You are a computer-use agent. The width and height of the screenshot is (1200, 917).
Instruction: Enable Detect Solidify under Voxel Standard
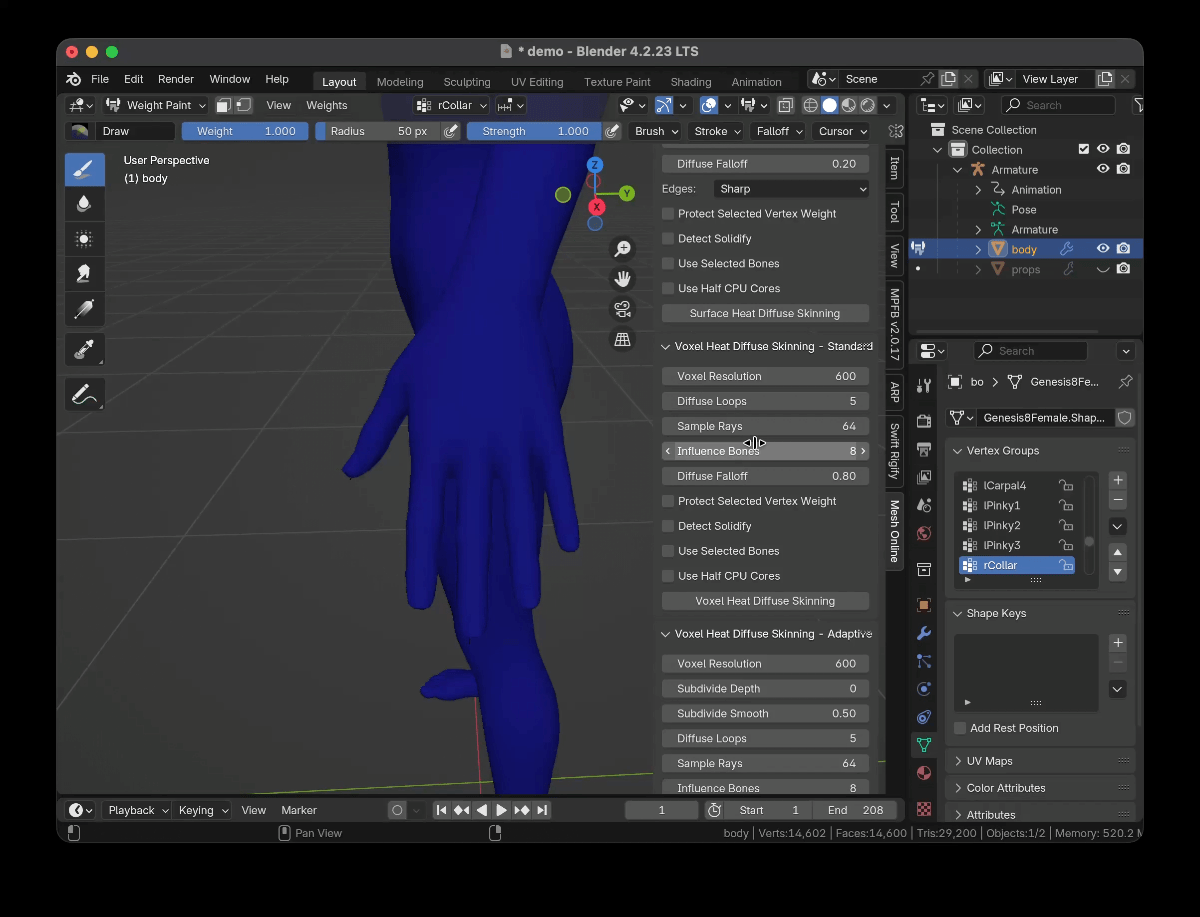coord(668,526)
